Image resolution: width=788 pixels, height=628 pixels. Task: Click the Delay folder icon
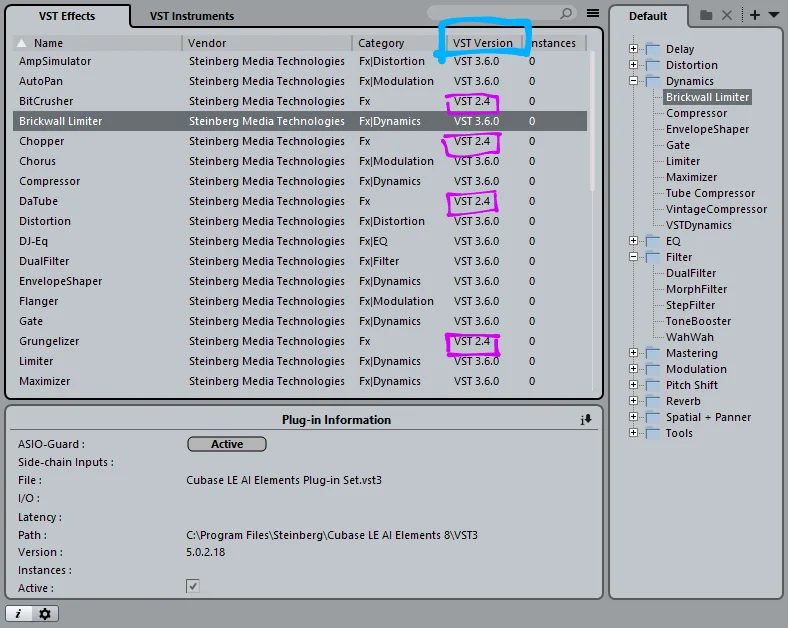click(x=653, y=49)
